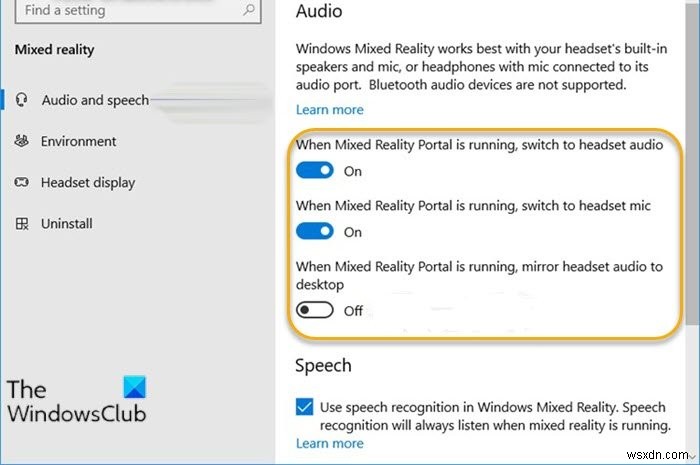The image size is (700, 465).
Task: Click the Mixed reality sidebar heading
Action: pyautogui.click(x=54, y=50)
